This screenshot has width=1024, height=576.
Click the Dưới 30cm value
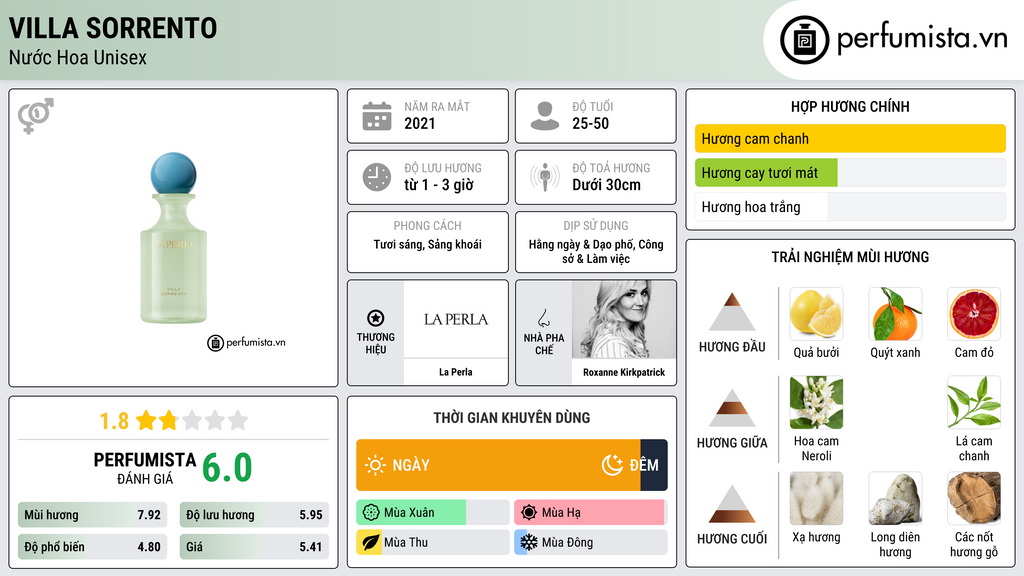[x=606, y=185]
